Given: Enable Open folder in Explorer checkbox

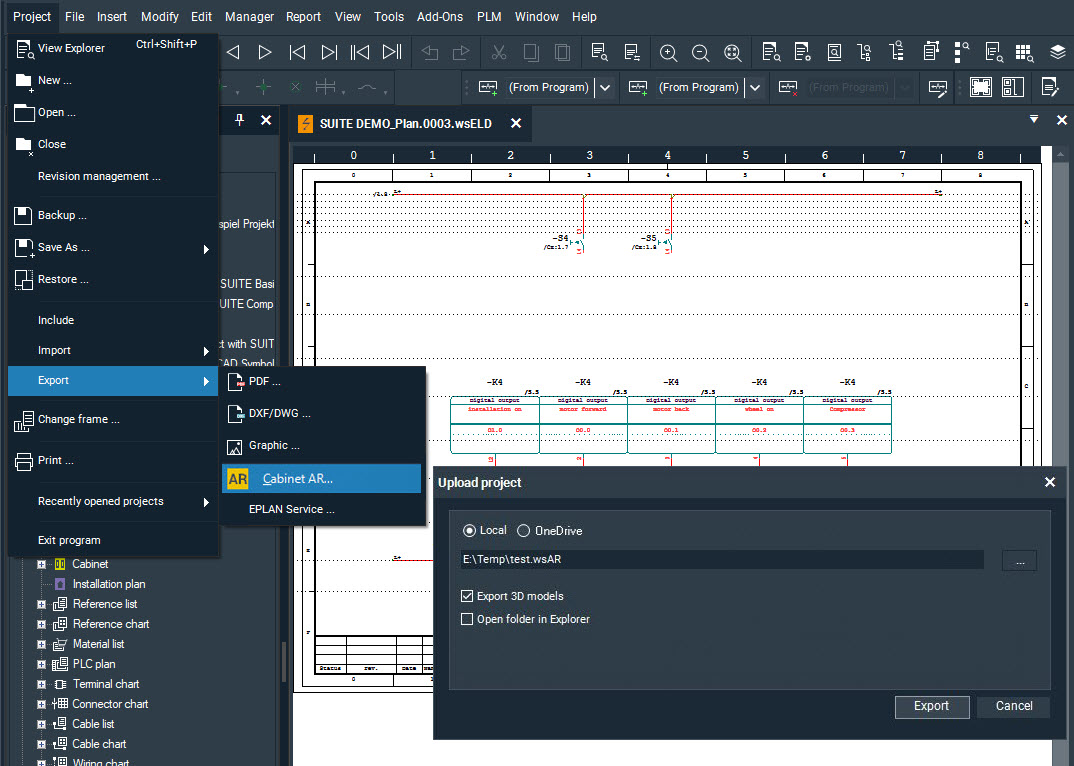Looking at the screenshot, I should (x=467, y=619).
